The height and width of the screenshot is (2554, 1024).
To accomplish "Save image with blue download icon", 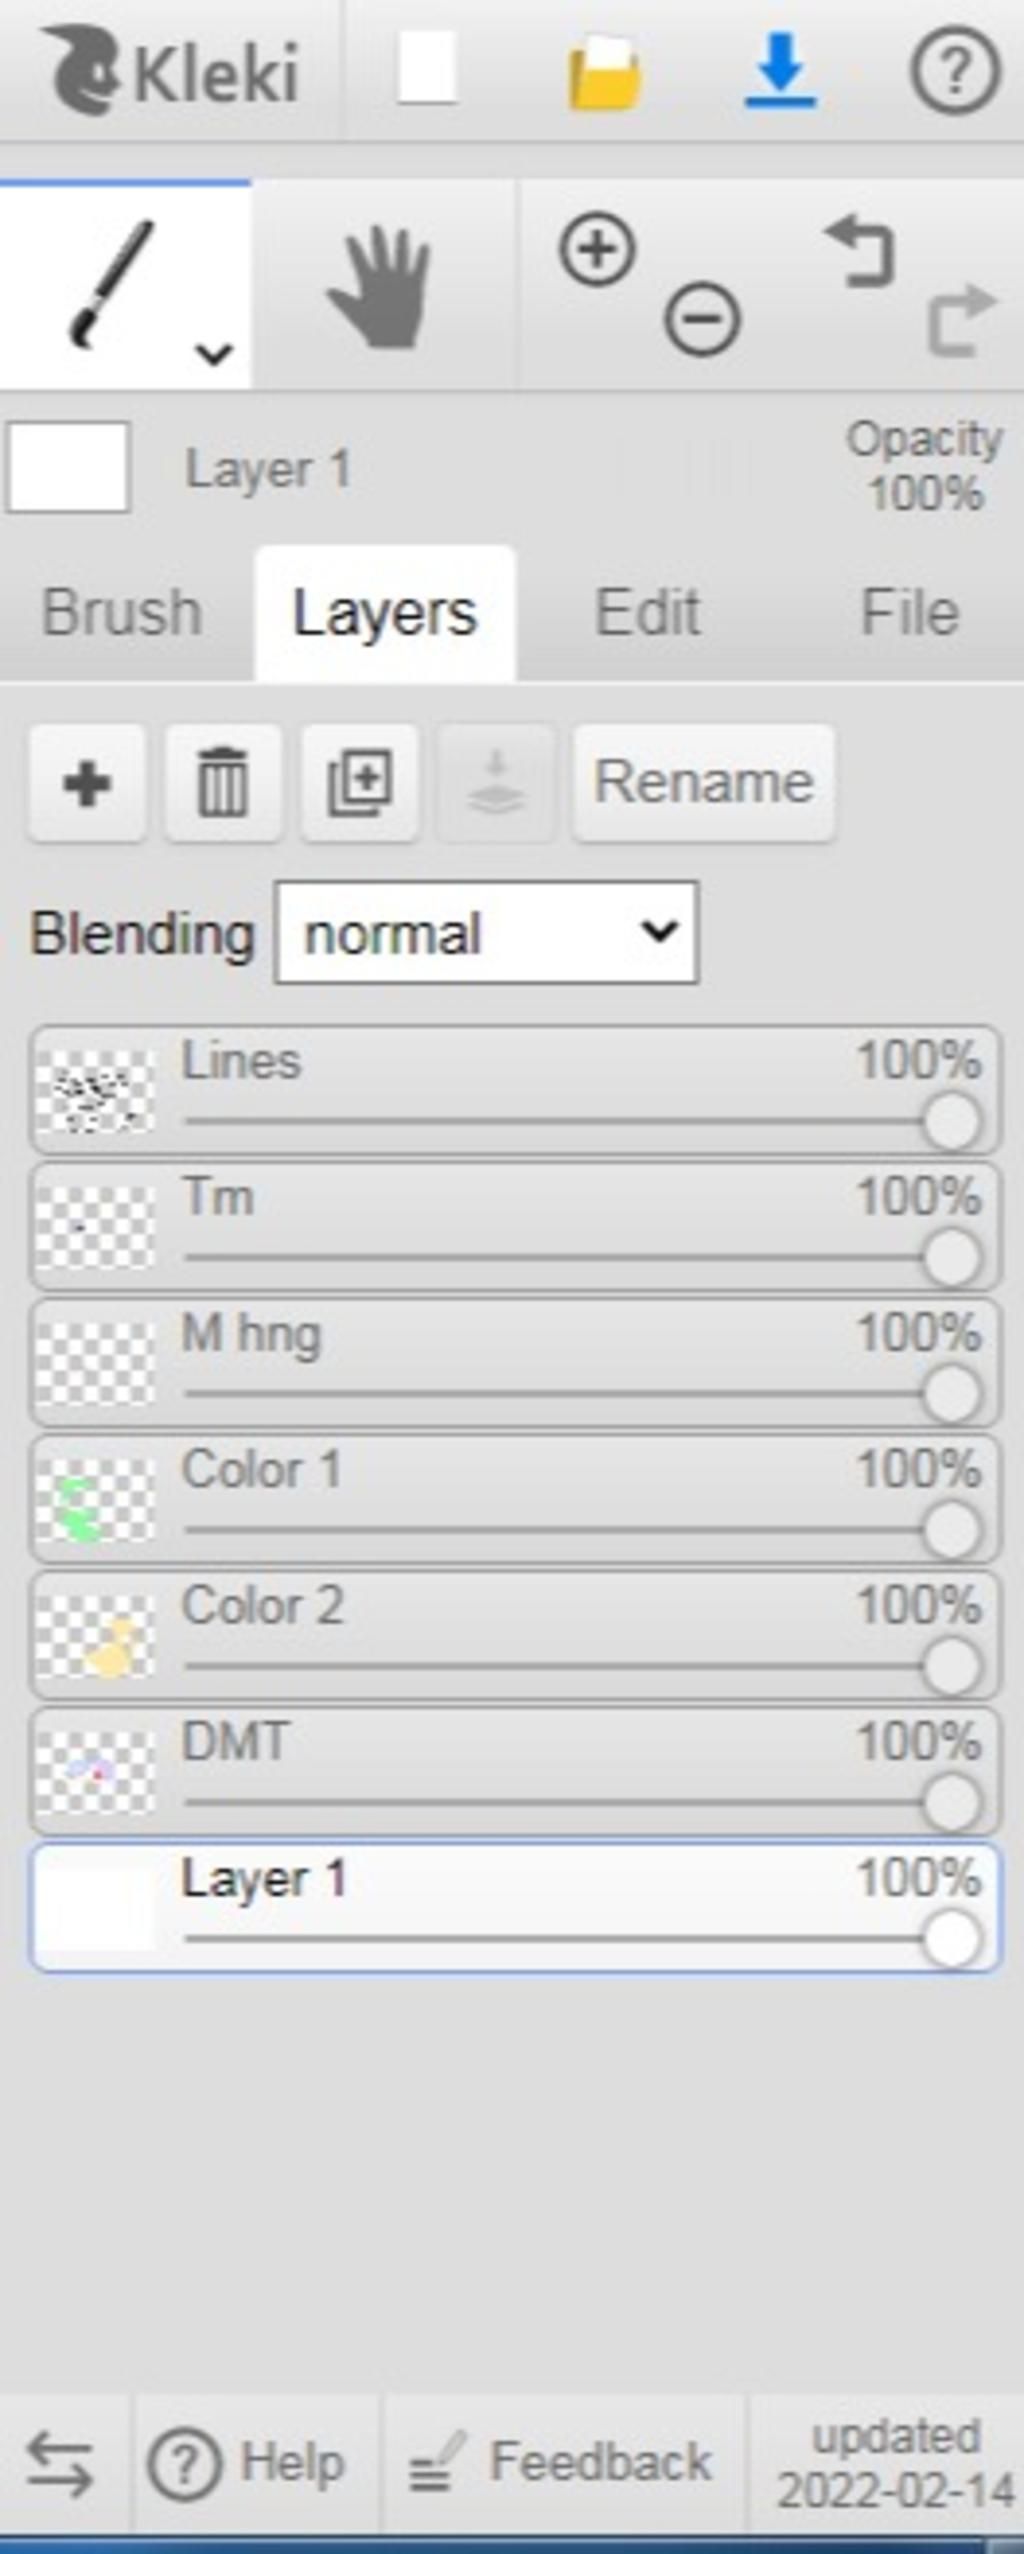I will [781, 70].
